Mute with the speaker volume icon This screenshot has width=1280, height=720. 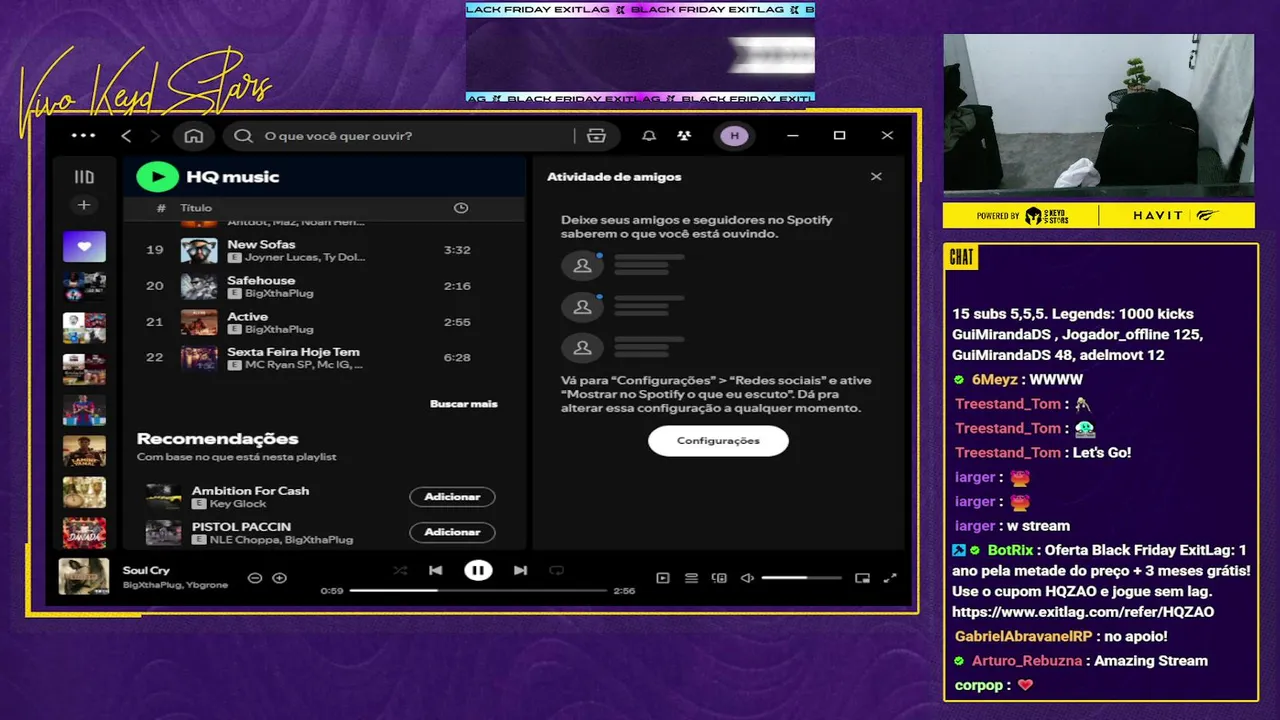(747, 578)
